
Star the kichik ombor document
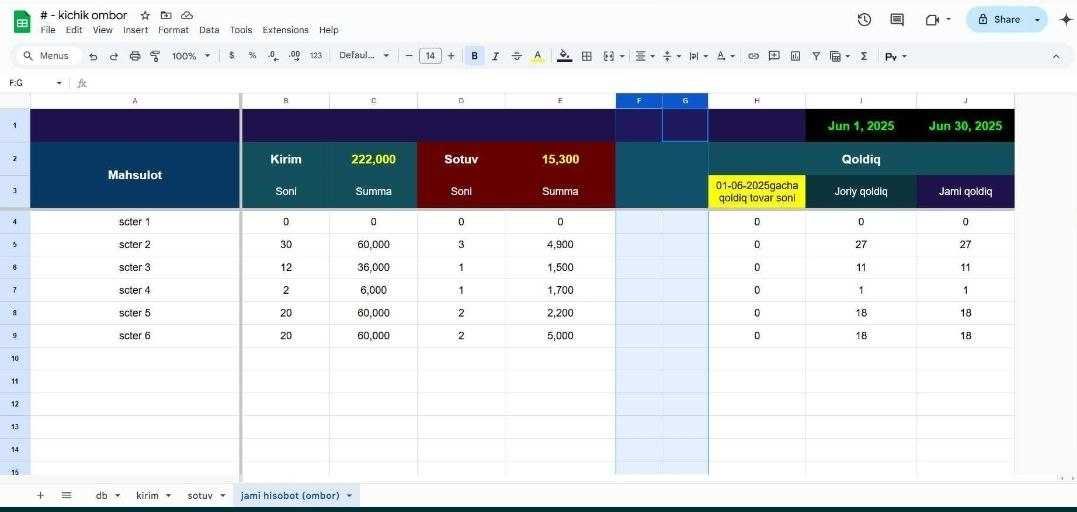pos(145,15)
